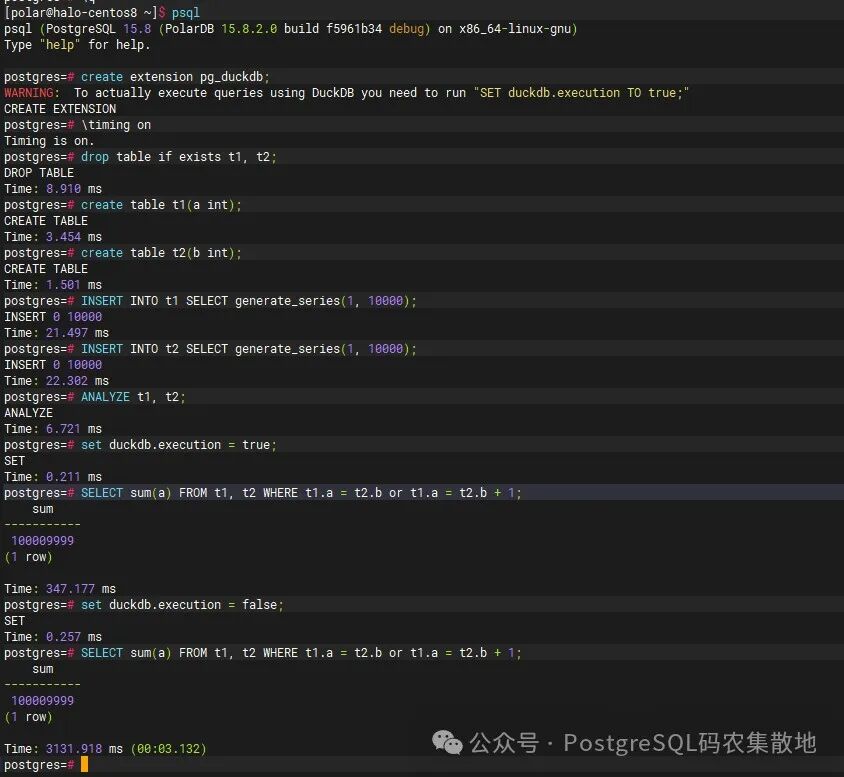
Task: Click the 'Time: 347.177 ms' line
Action: (x=60, y=589)
